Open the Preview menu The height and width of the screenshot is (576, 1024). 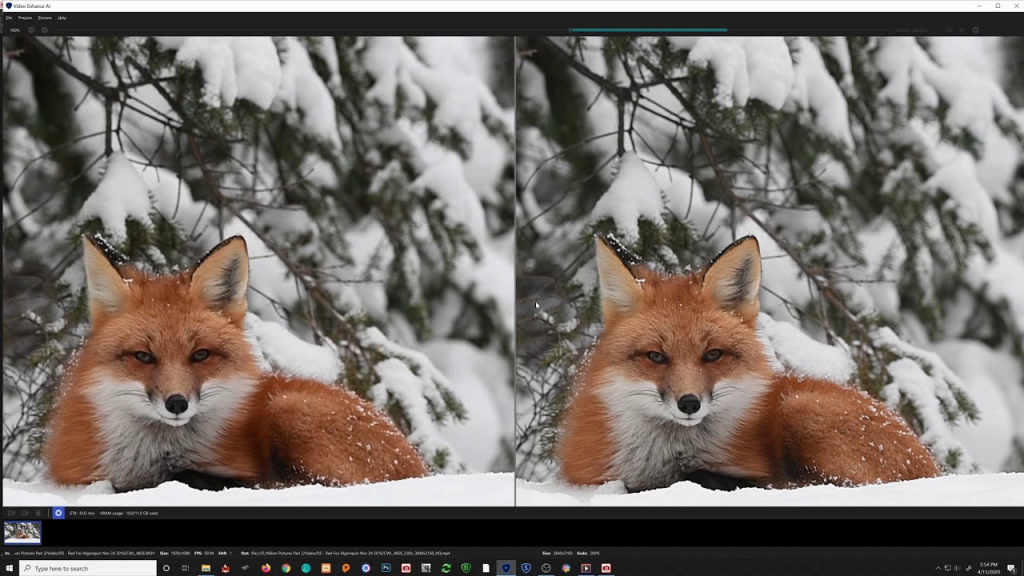25,17
